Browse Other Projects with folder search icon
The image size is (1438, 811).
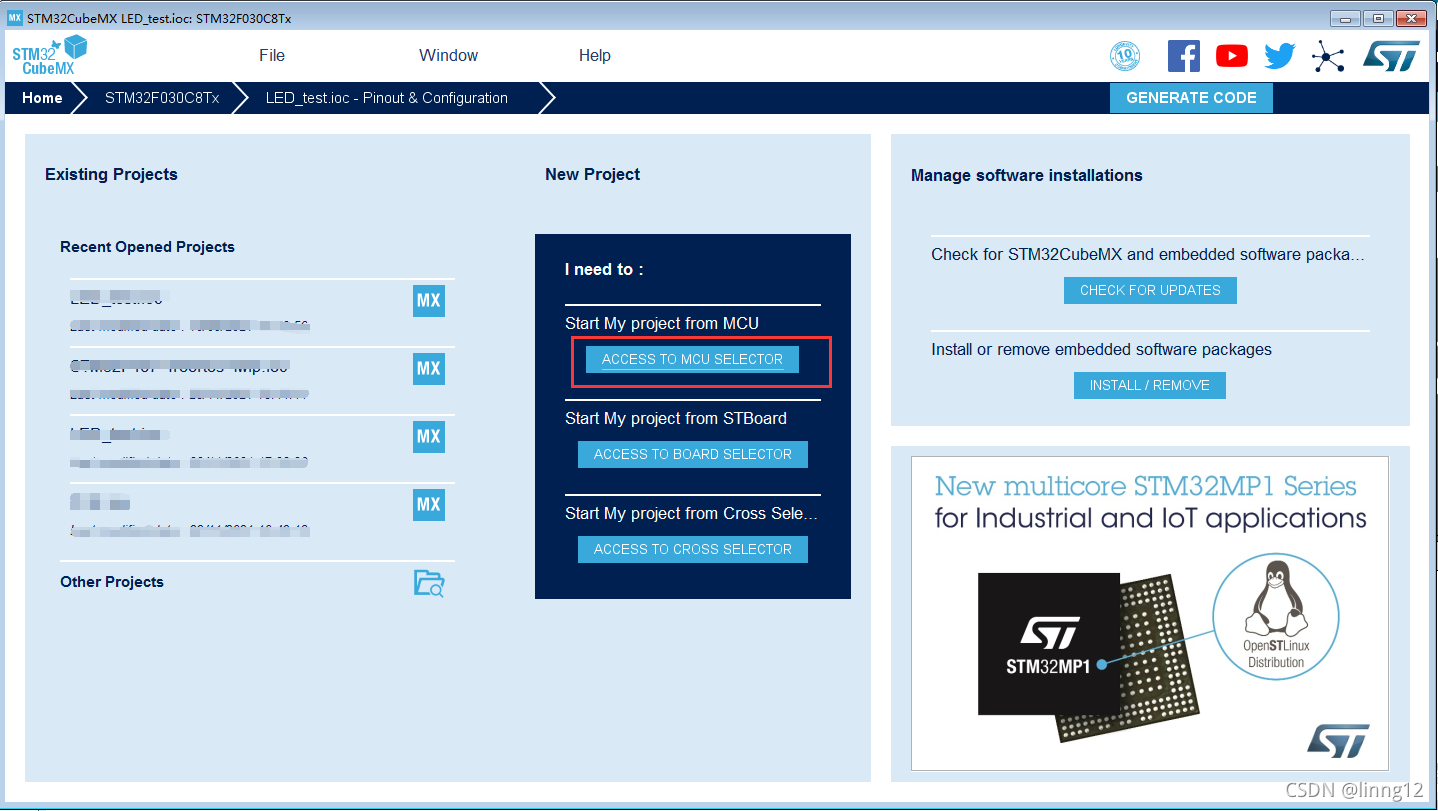click(429, 583)
